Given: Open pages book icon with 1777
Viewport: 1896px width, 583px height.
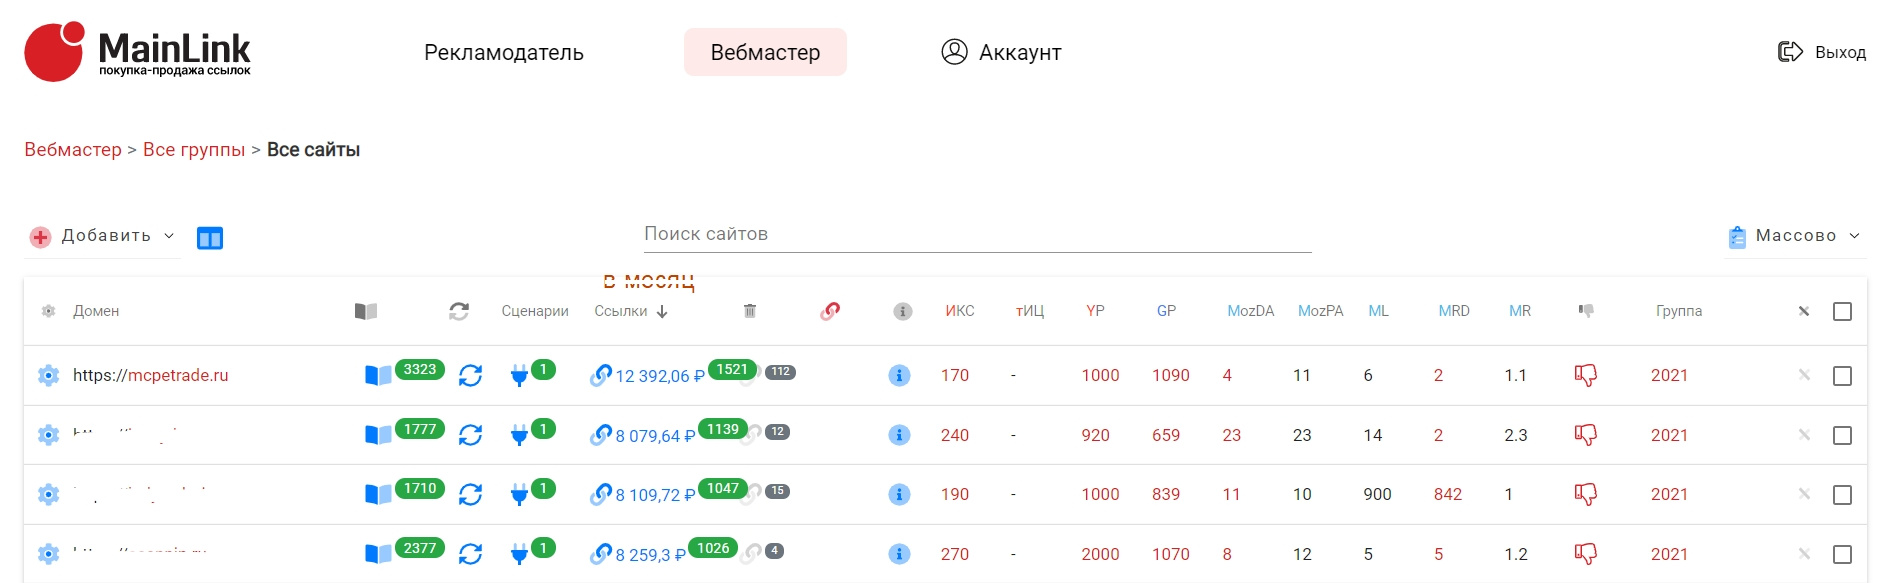Looking at the screenshot, I should (378, 435).
